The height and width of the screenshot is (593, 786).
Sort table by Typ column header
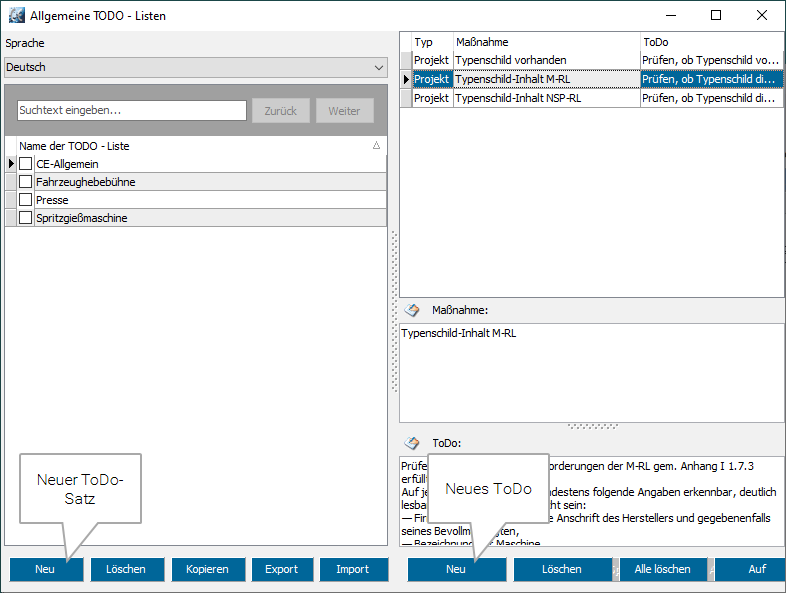[x=431, y=42]
